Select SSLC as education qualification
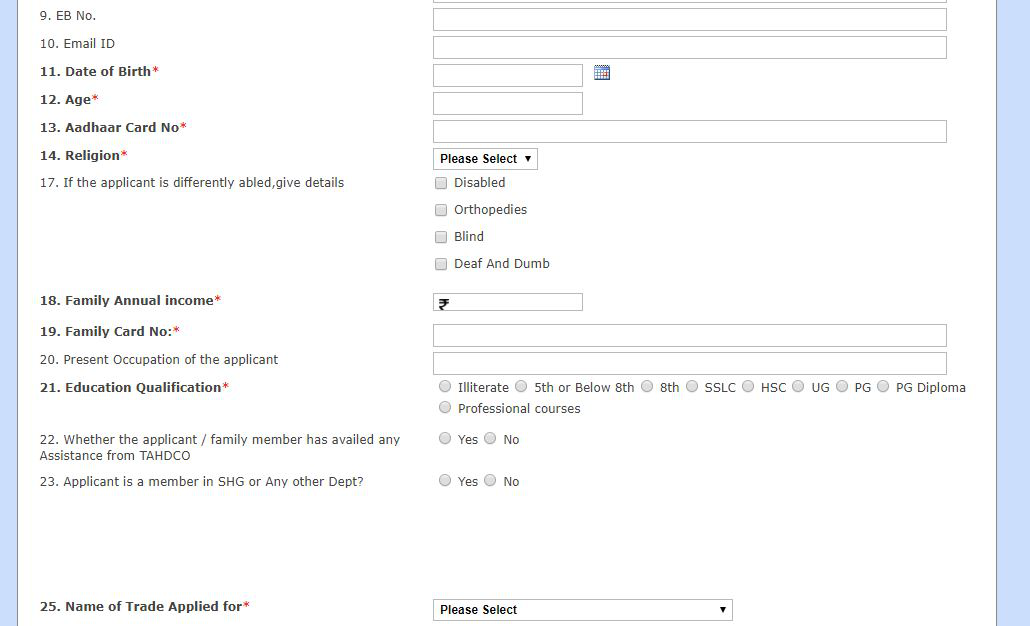 tap(692, 386)
